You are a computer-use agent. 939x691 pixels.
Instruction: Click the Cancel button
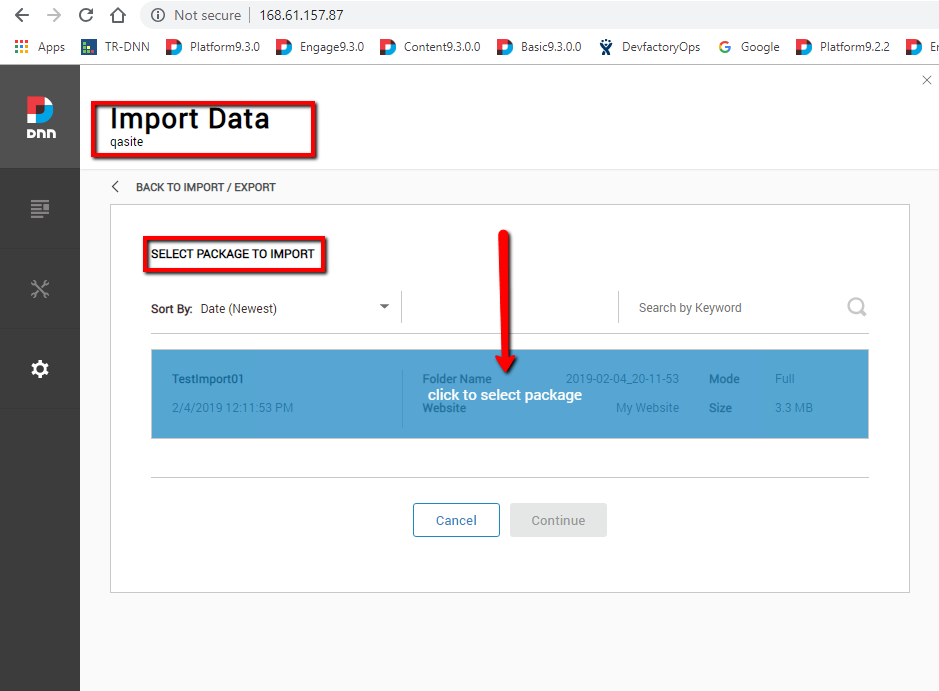click(456, 520)
